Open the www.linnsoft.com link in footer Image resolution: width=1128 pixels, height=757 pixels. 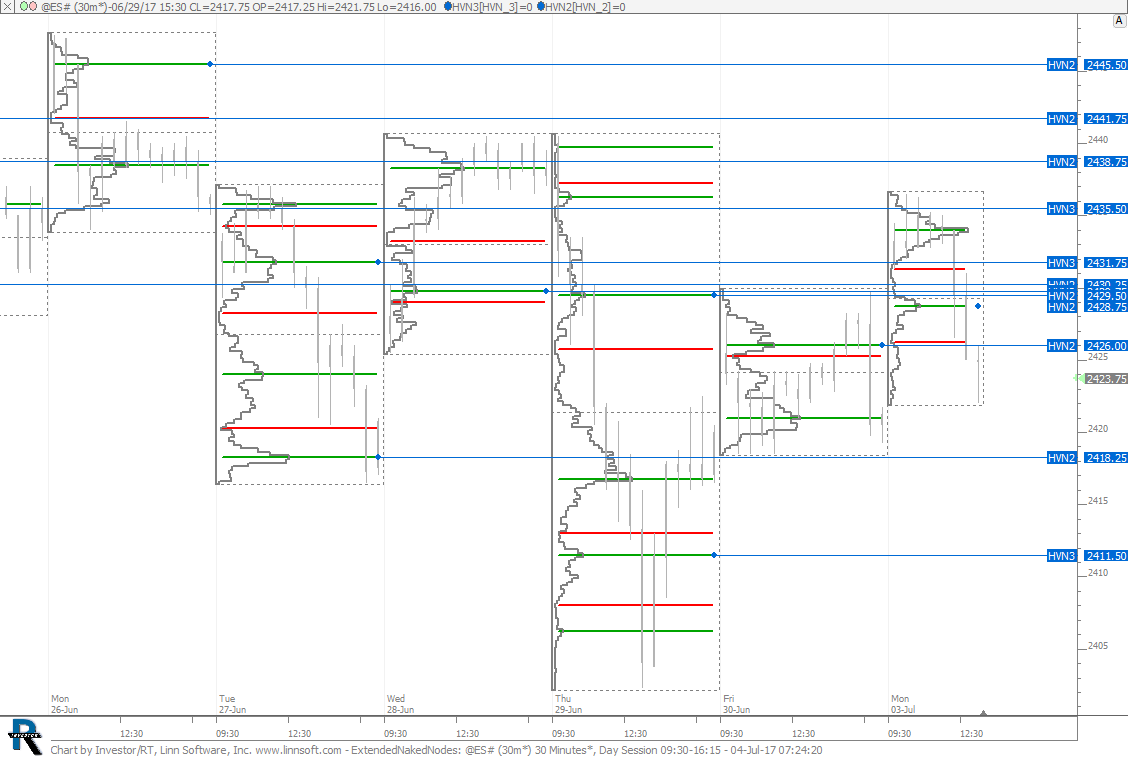[x=299, y=749]
